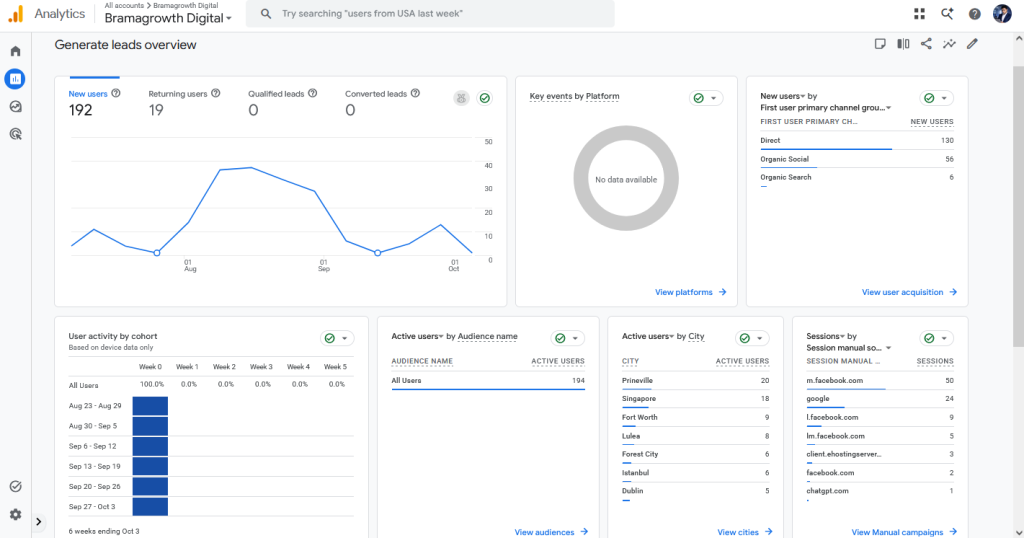Screen dimensions: 1024x538
Task: Click the chatgpt.com session source row
Action: point(880,492)
